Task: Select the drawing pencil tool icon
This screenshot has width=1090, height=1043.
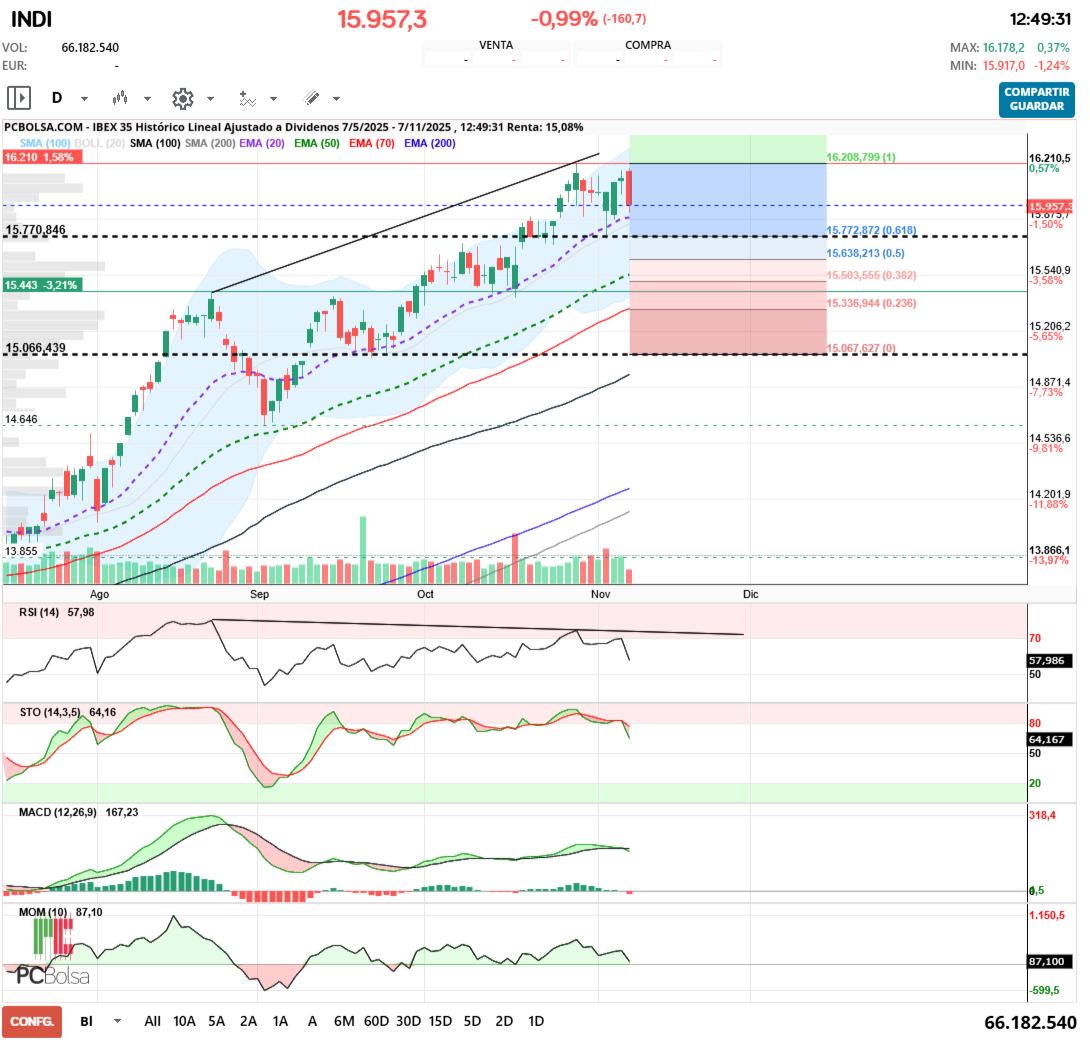Action: pyautogui.click(x=312, y=98)
